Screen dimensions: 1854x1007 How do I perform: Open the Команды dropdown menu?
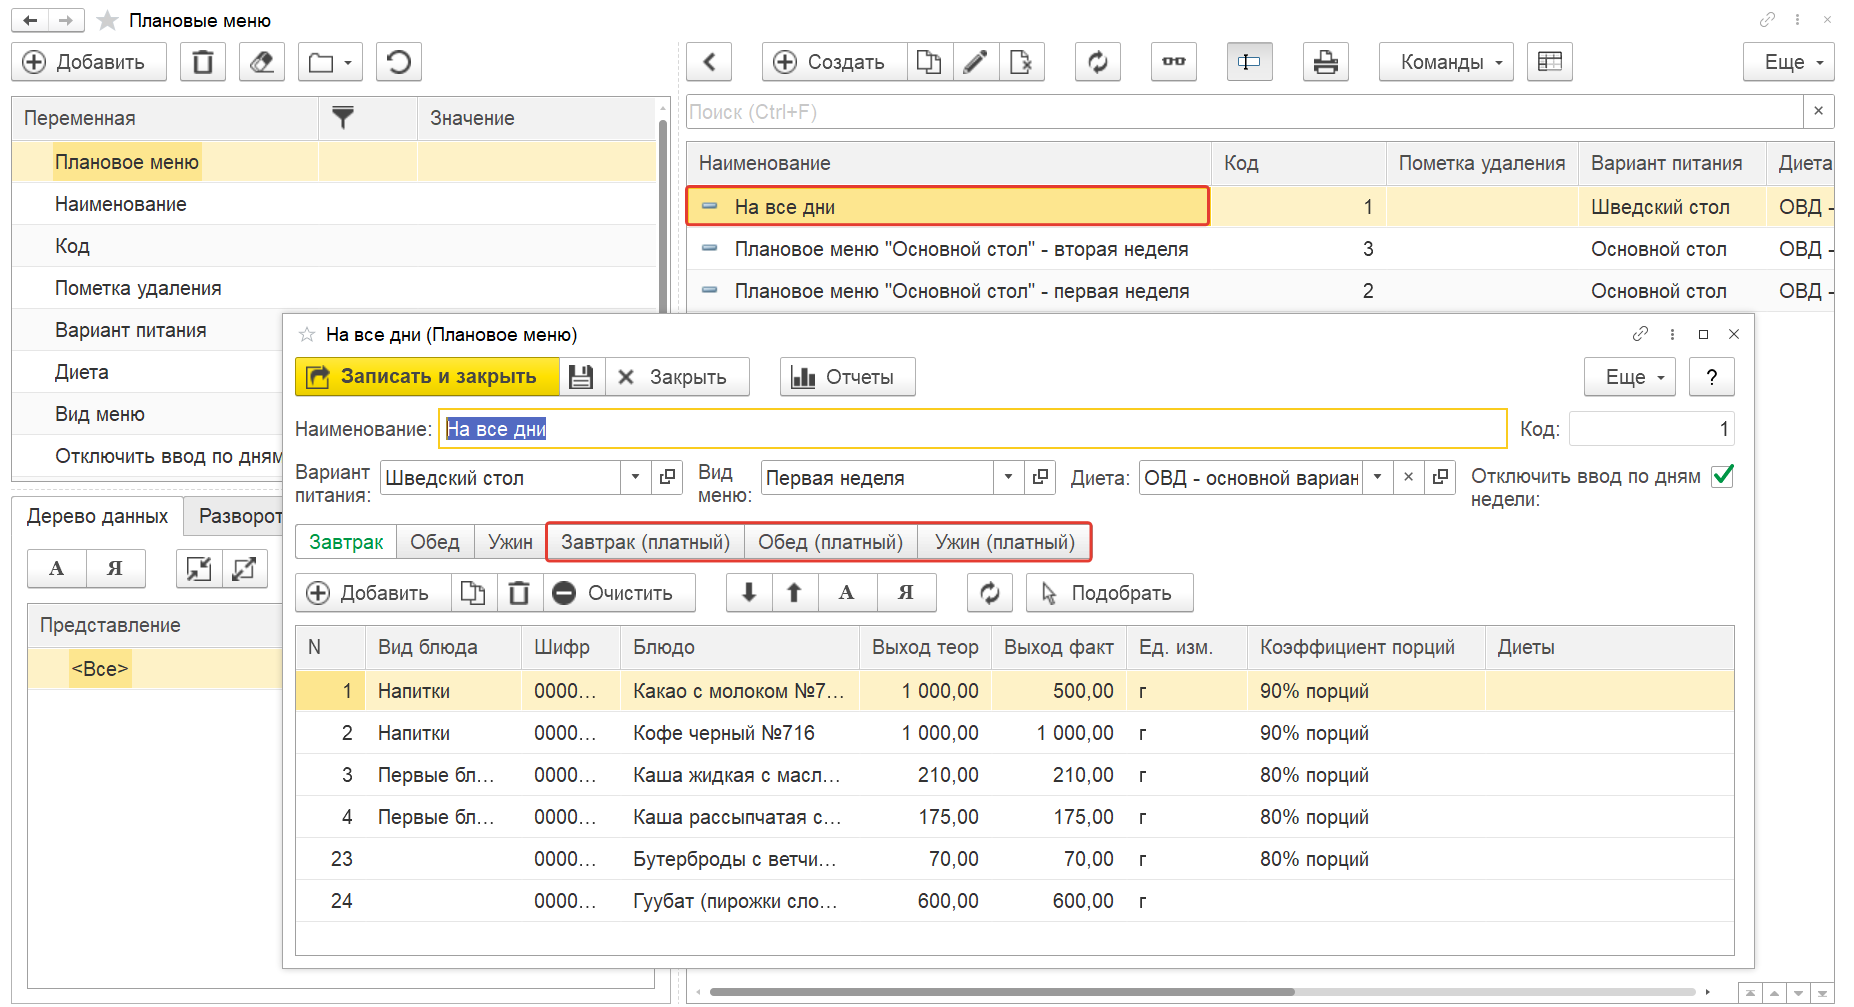point(1445,62)
